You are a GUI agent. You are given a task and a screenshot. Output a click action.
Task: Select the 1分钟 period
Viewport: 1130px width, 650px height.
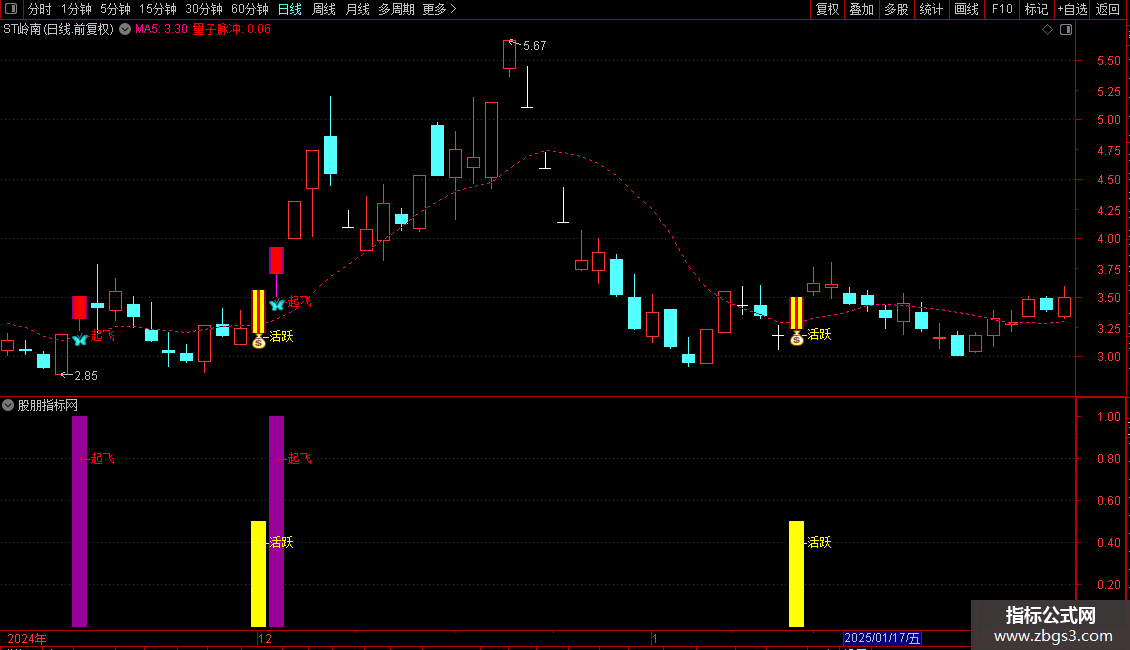click(x=76, y=9)
